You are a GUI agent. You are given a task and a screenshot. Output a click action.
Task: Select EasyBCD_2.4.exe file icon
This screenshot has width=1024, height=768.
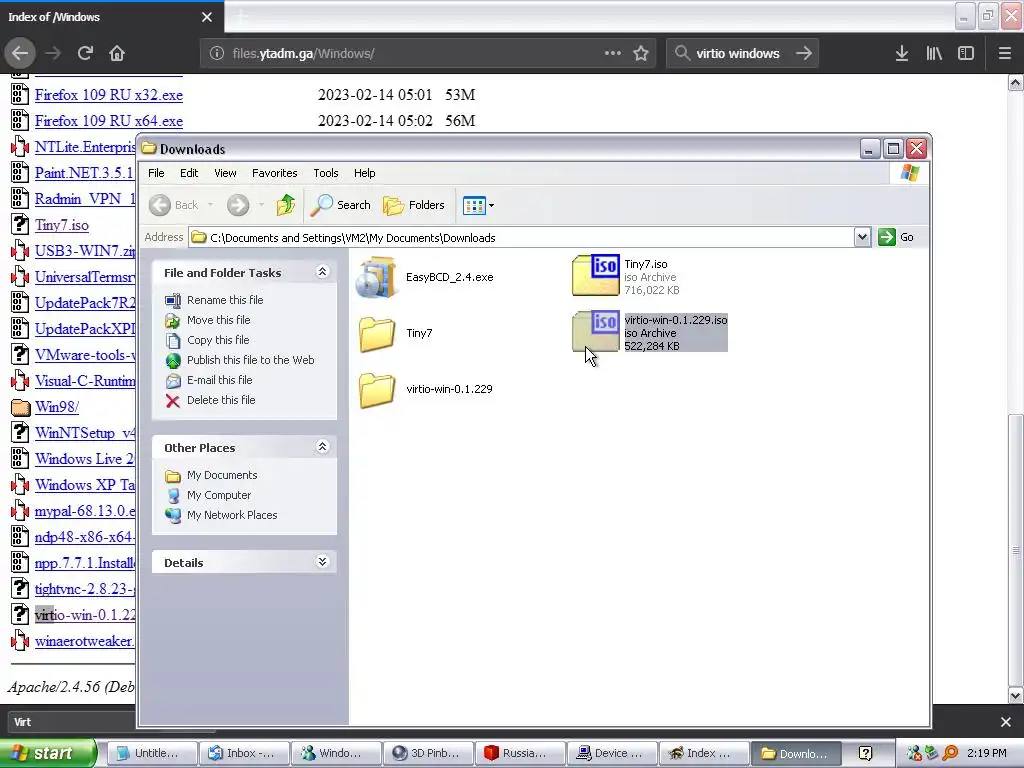[376, 277]
